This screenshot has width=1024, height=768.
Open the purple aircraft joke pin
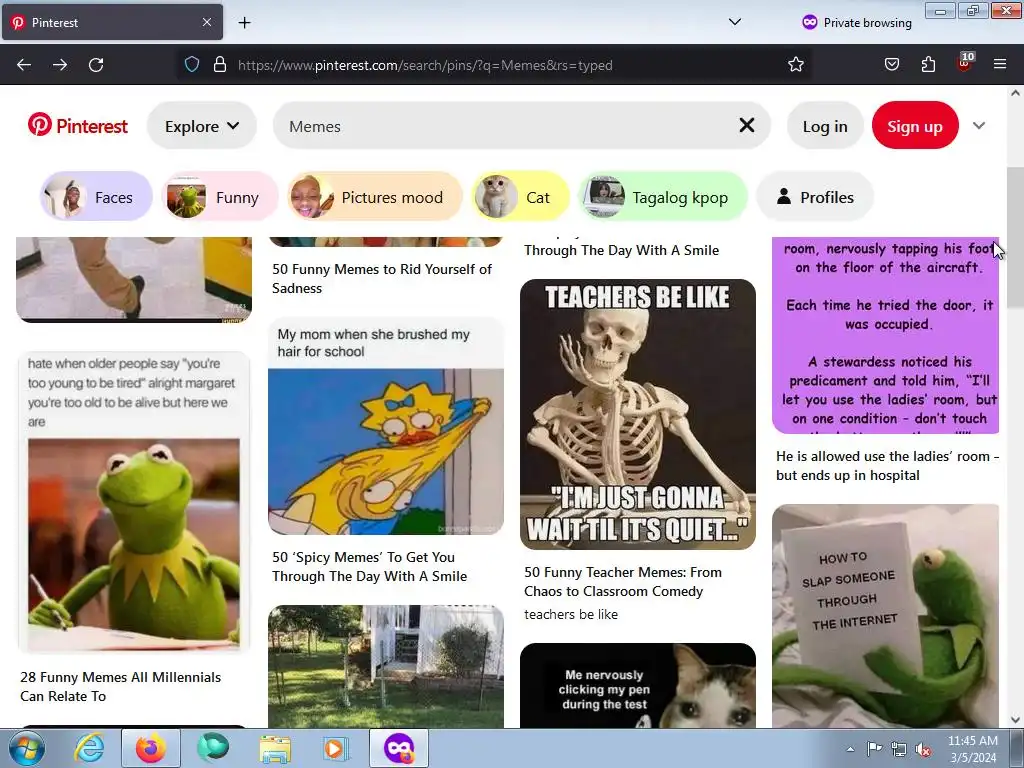886,335
